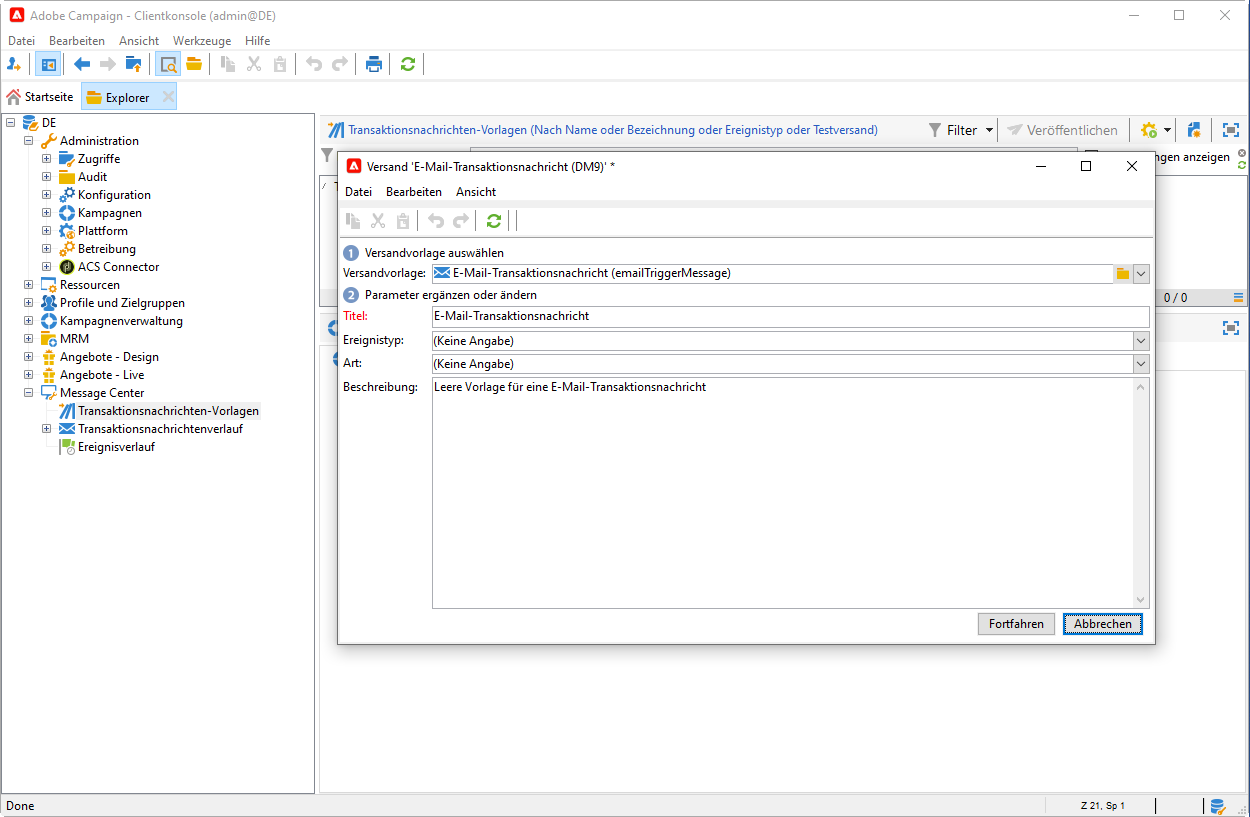Click the undo arrow in main toolbar
The width and height of the screenshot is (1250, 817).
[314, 64]
